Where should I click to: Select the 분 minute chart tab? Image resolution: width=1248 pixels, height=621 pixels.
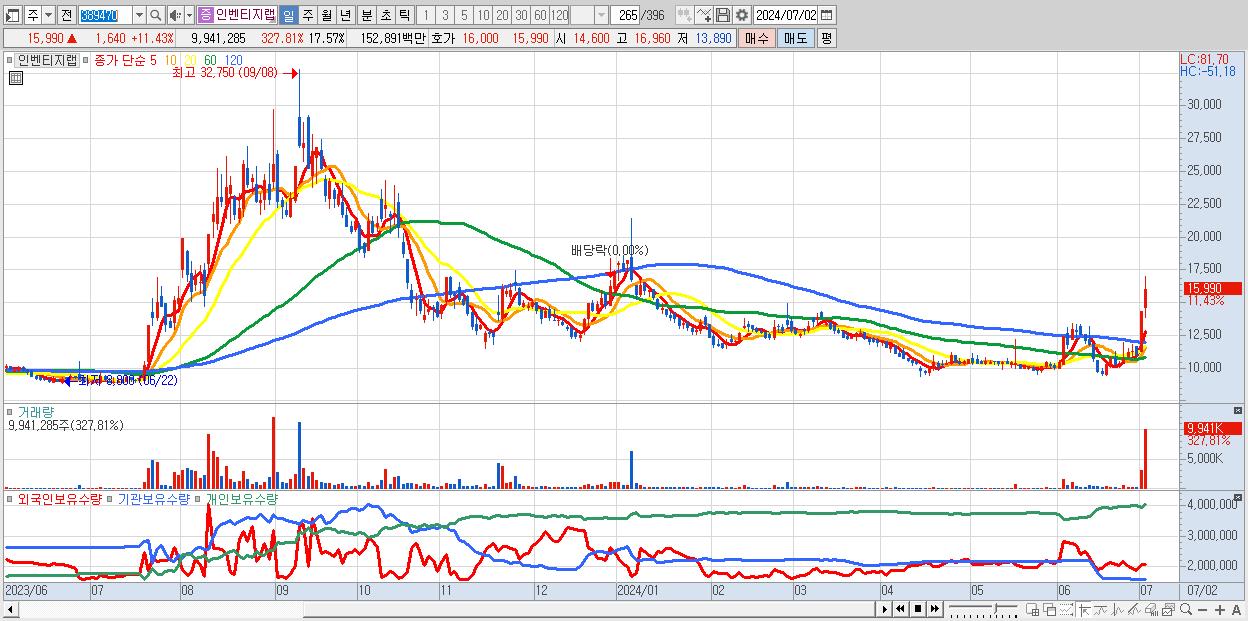click(366, 15)
